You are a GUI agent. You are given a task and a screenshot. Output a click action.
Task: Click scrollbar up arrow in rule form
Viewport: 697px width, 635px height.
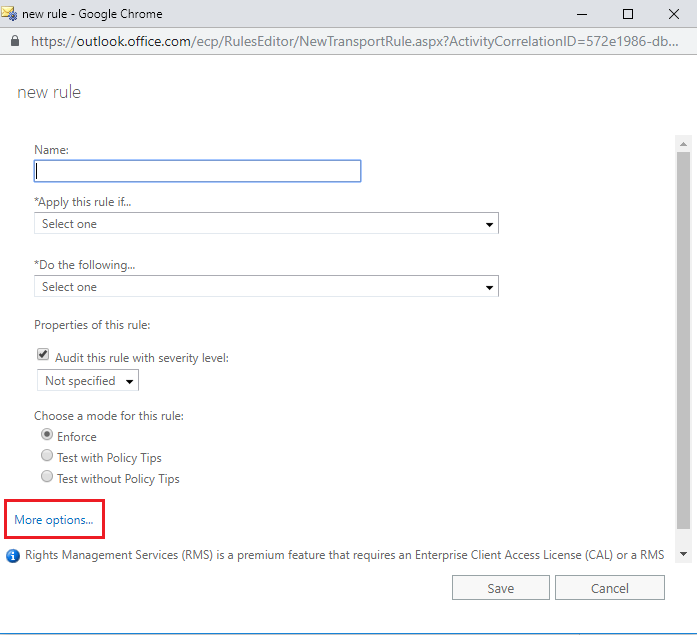pos(683,144)
